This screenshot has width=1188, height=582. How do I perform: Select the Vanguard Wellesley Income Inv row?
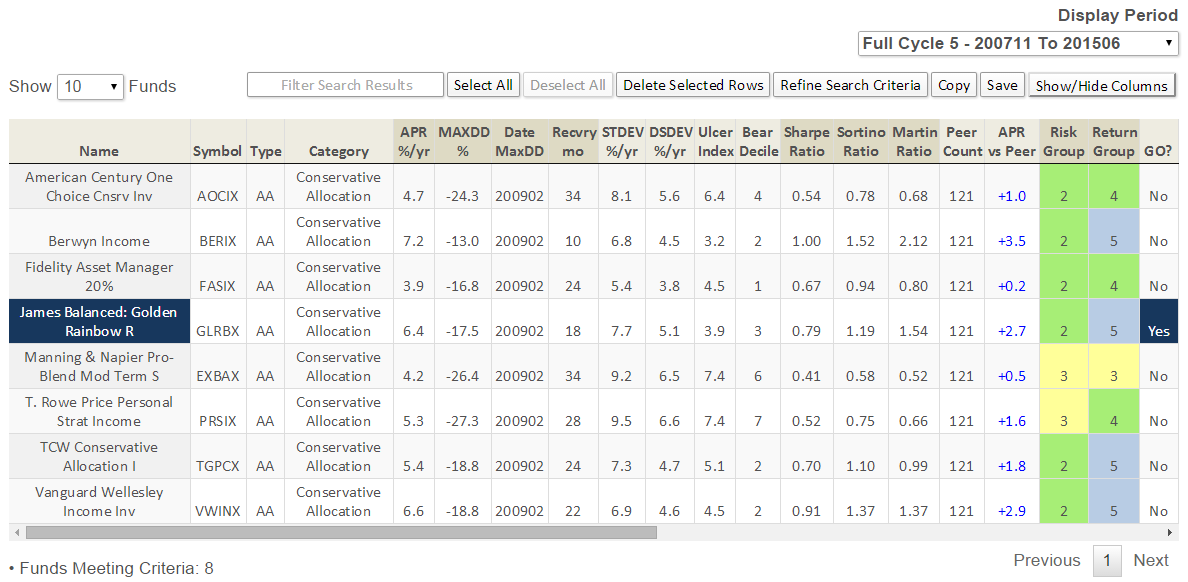pos(99,501)
